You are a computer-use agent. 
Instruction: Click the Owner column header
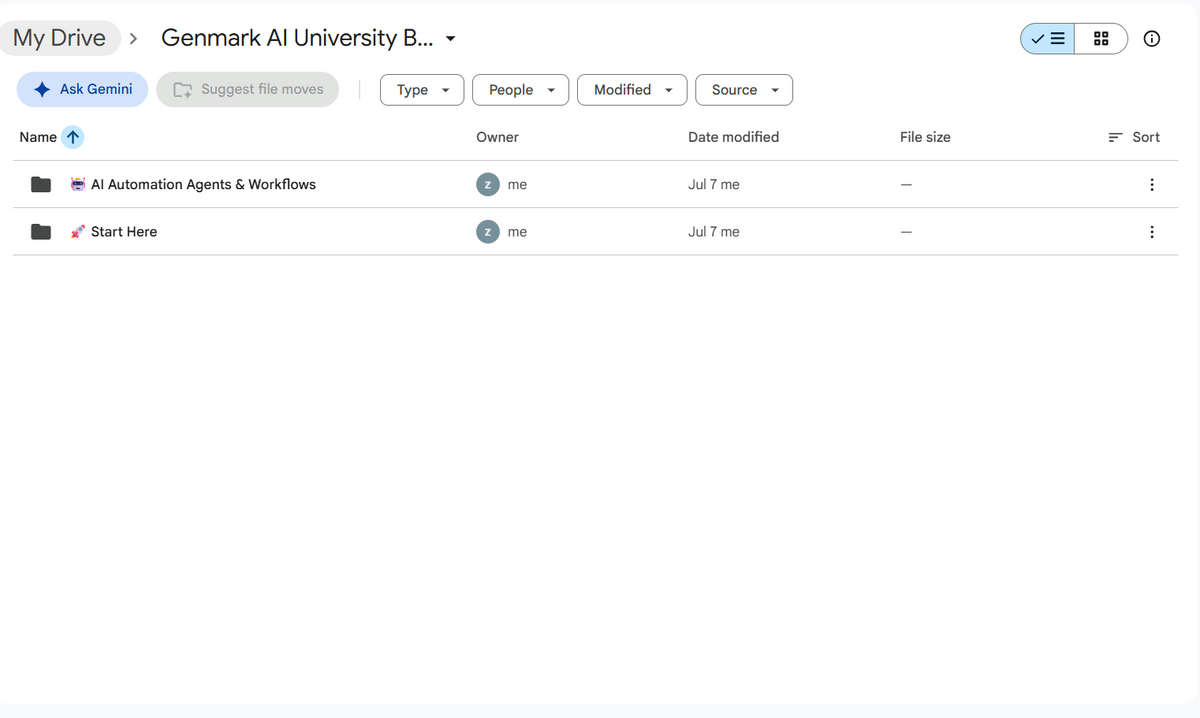[x=497, y=137]
